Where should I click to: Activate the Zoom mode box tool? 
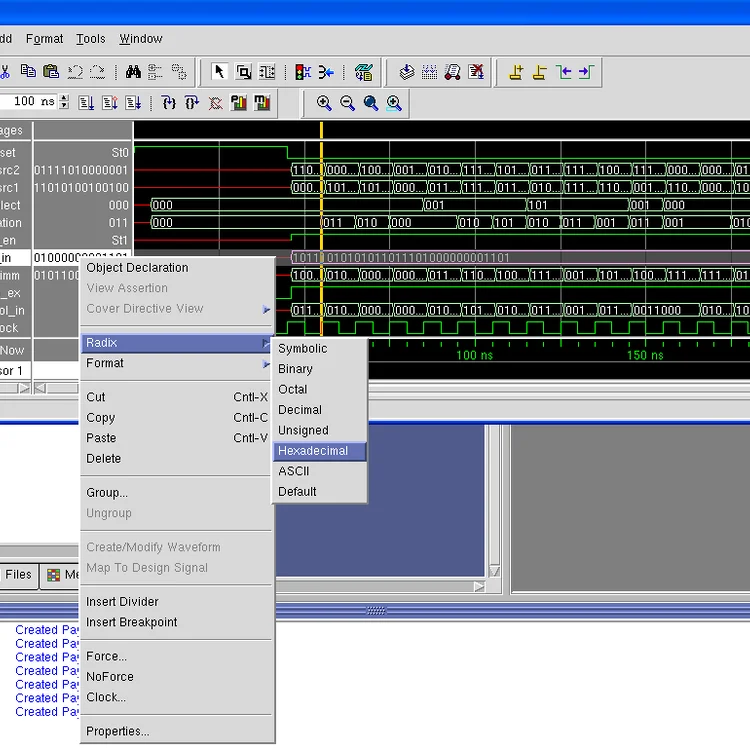pyautogui.click(x=243, y=72)
